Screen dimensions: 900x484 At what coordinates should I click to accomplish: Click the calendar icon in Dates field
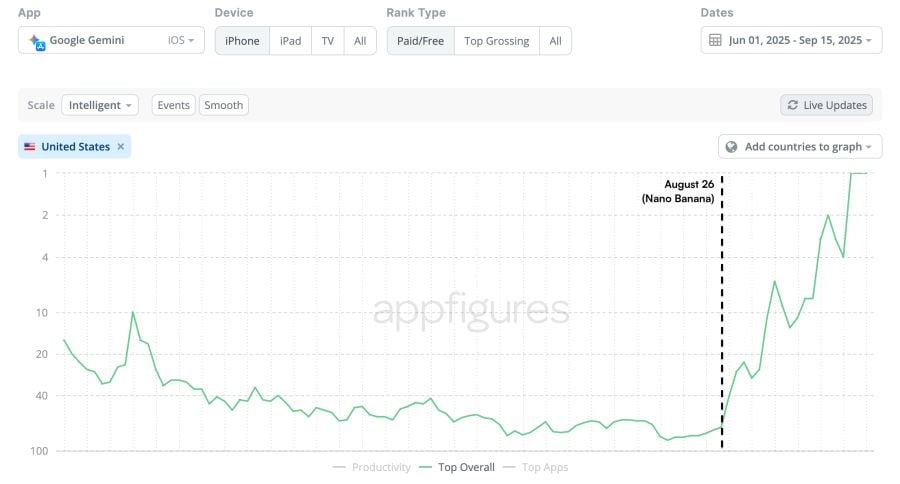click(x=715, y=40)
